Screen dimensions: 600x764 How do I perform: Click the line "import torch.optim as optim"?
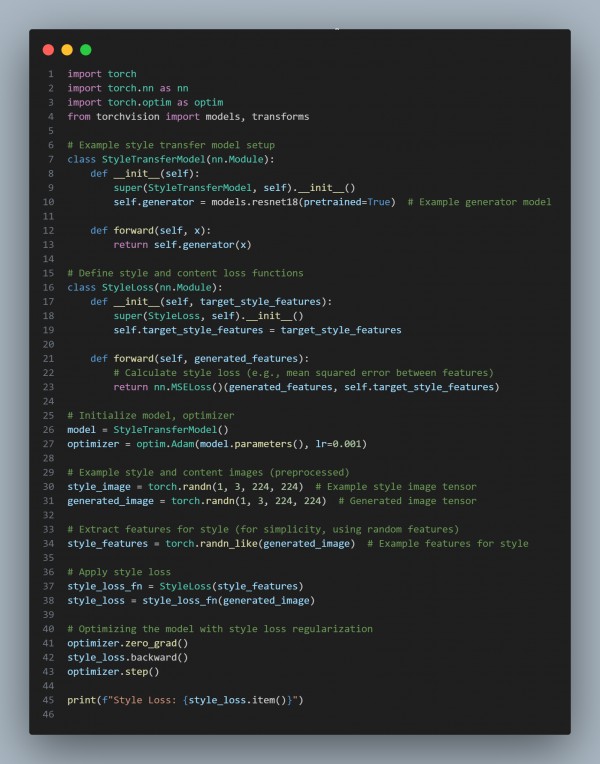pyautogui.click(x=145, y=102)
